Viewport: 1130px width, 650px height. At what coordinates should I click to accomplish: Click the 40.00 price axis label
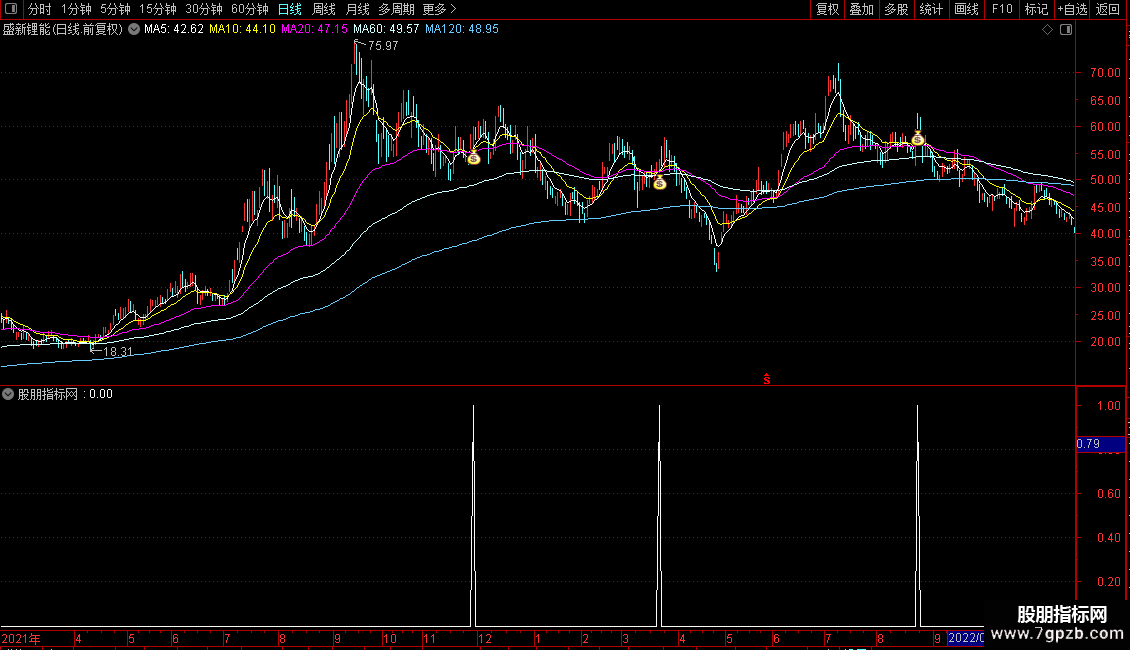pyautogui.click(x=1105, y=233)
